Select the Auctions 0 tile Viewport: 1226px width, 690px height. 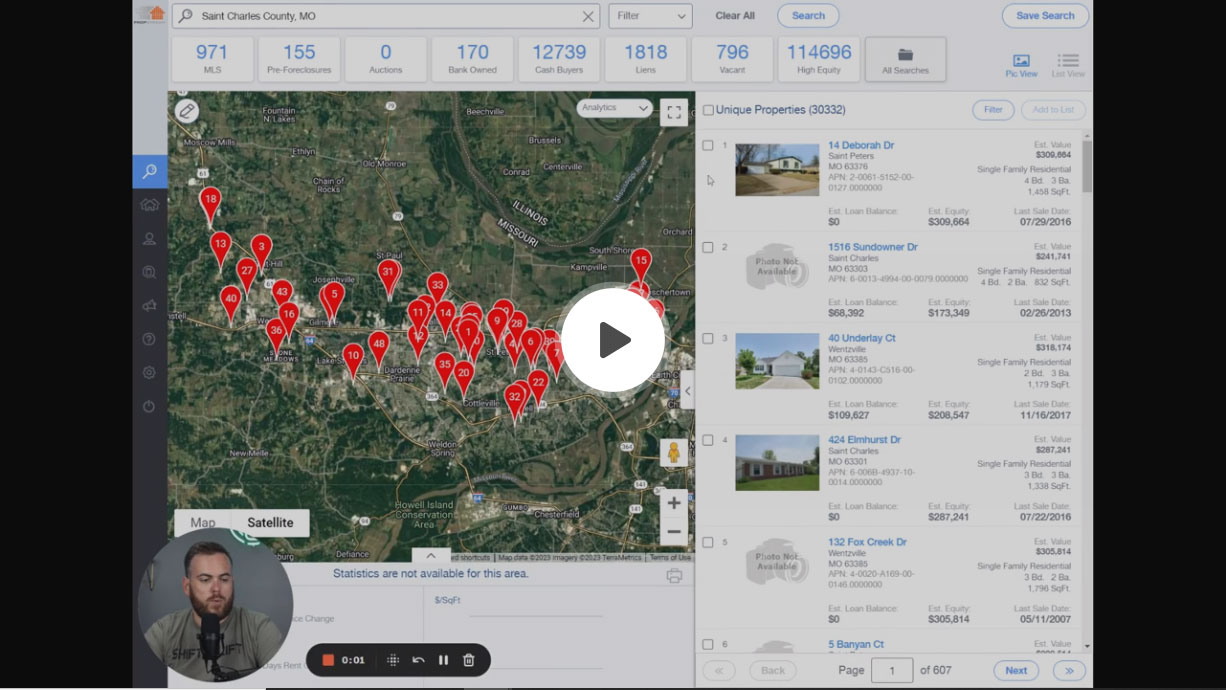(385, 59)
